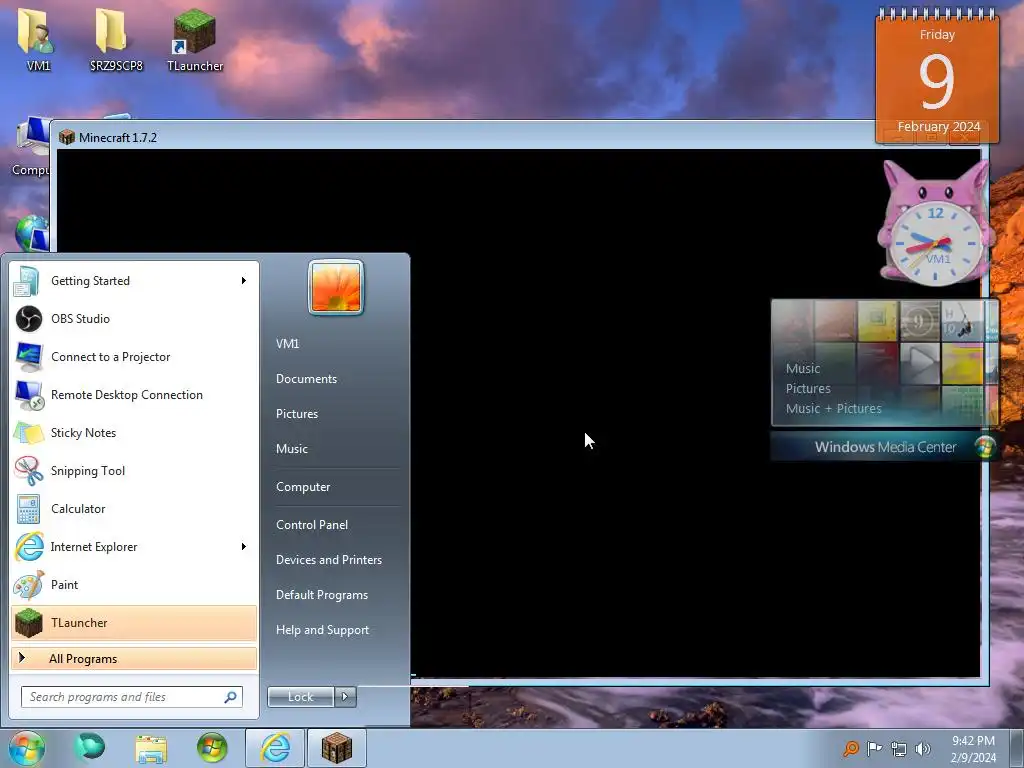This screenshot has height=768, width=1024.
Task: Open shutdown options arrow next to Lock
Action: [345, 697]
